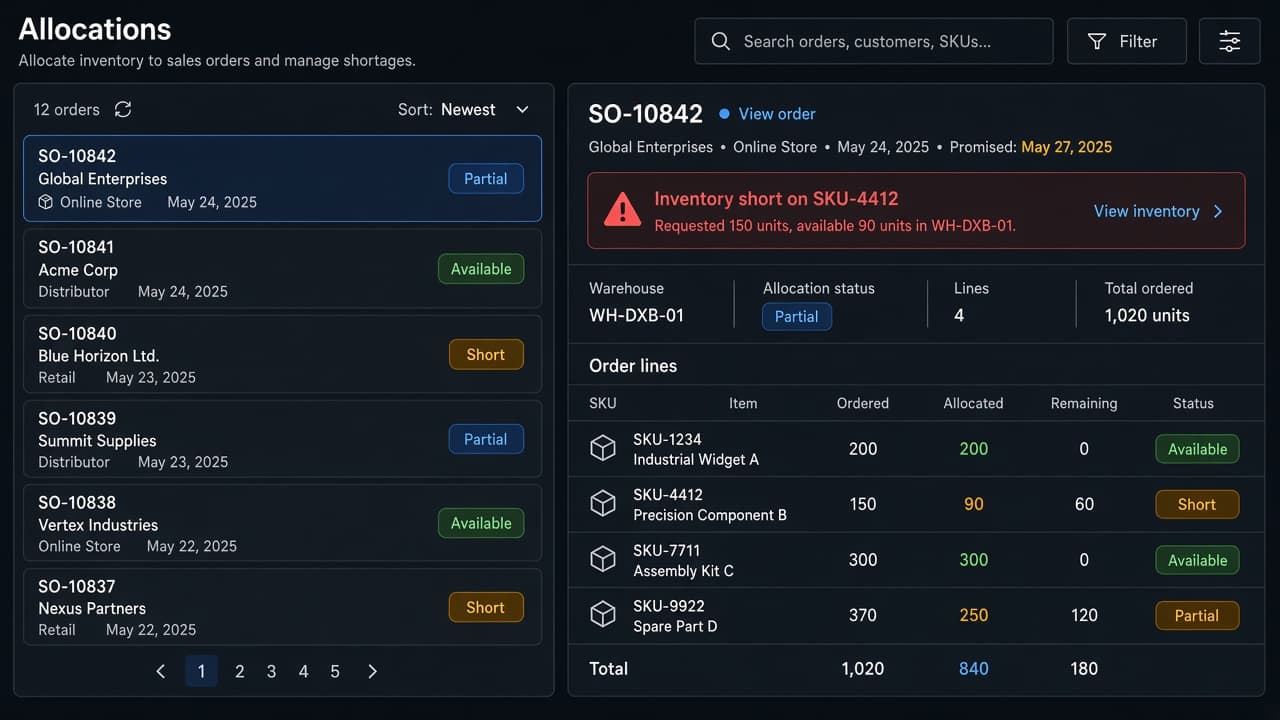This screenshot has height=720, width=1280.
Task: Click the red inventory warning triangle
Action: (622, 210)
